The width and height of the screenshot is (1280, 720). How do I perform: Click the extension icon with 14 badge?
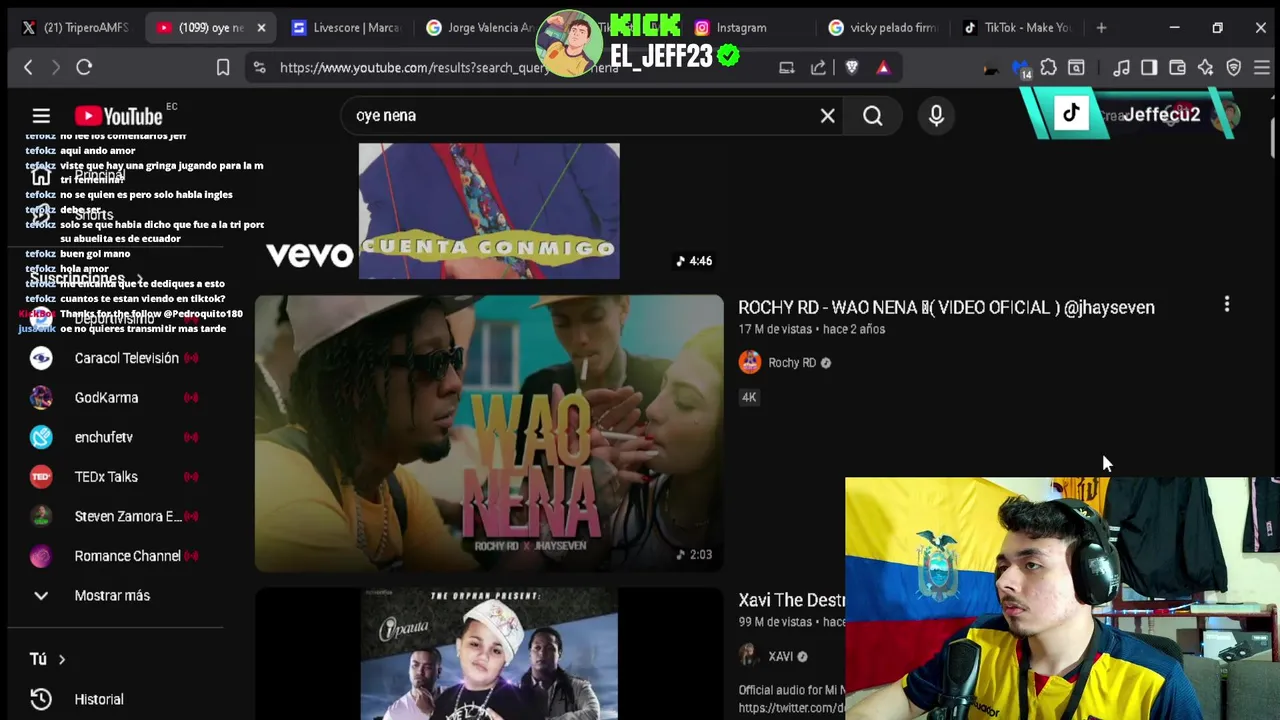pos(1021,68)
